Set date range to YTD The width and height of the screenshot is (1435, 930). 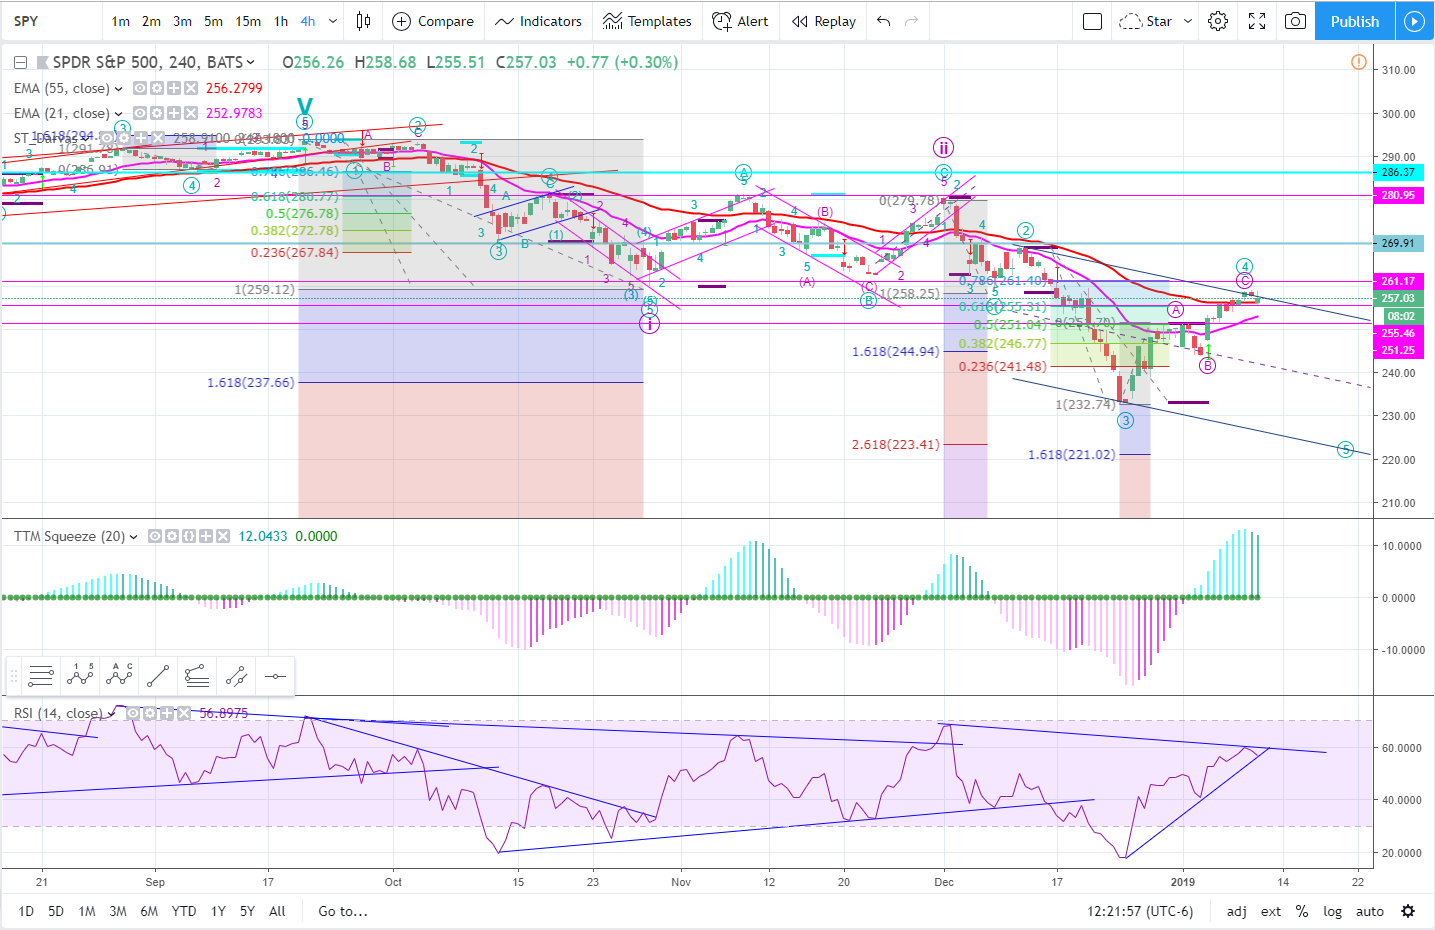coord(184,911)
